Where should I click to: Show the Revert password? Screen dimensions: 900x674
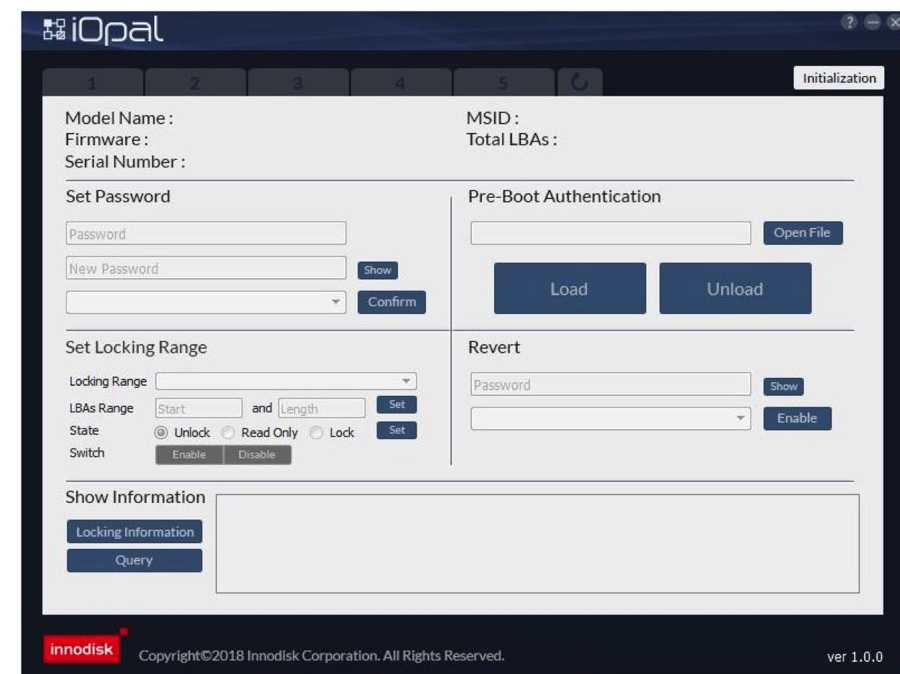tap(783, 386)
